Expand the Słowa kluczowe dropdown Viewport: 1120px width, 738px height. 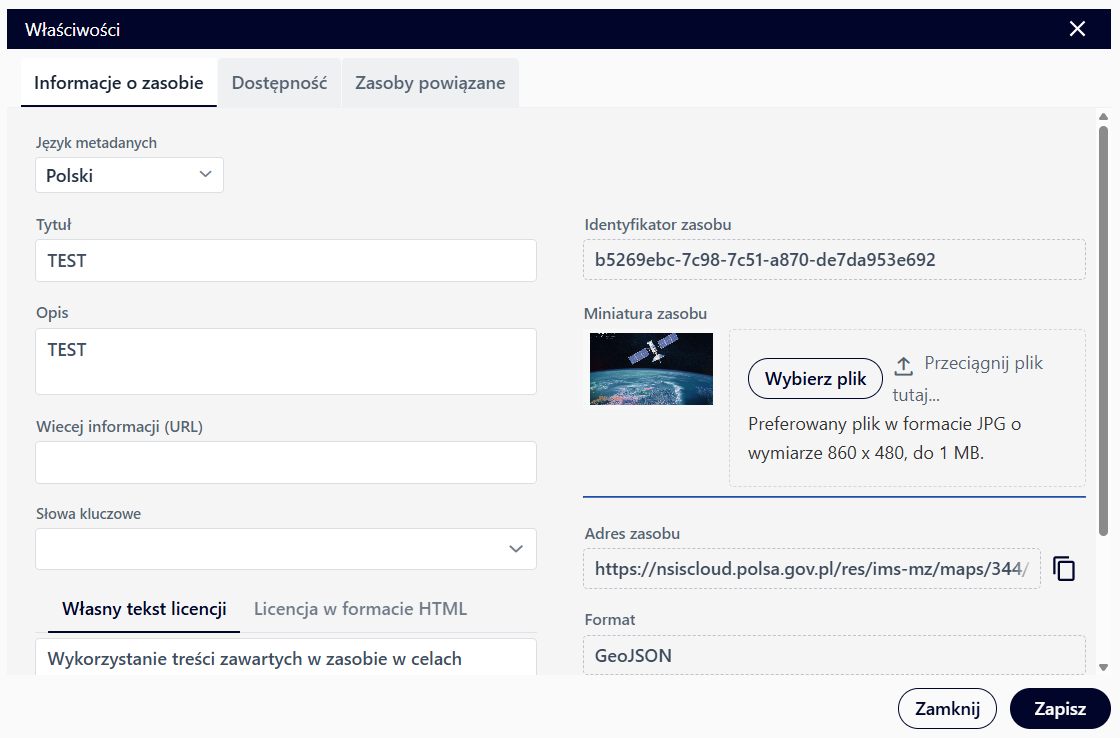(515, 549)
